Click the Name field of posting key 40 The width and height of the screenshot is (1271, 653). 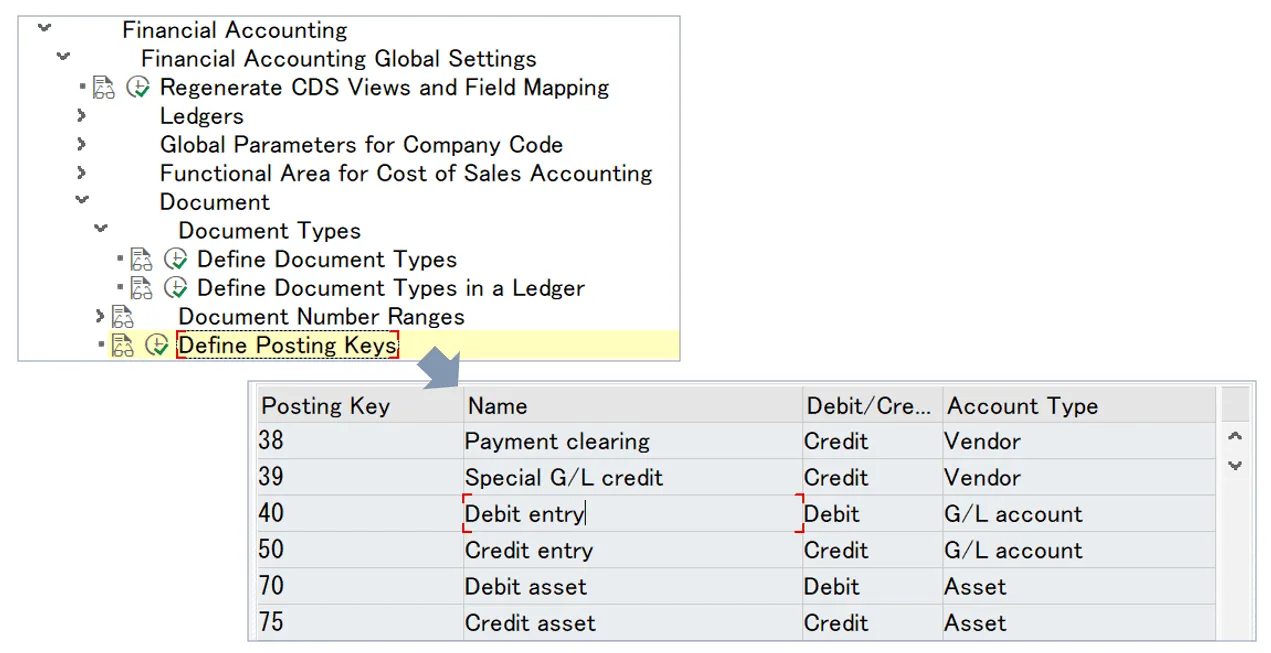point(560,513)
